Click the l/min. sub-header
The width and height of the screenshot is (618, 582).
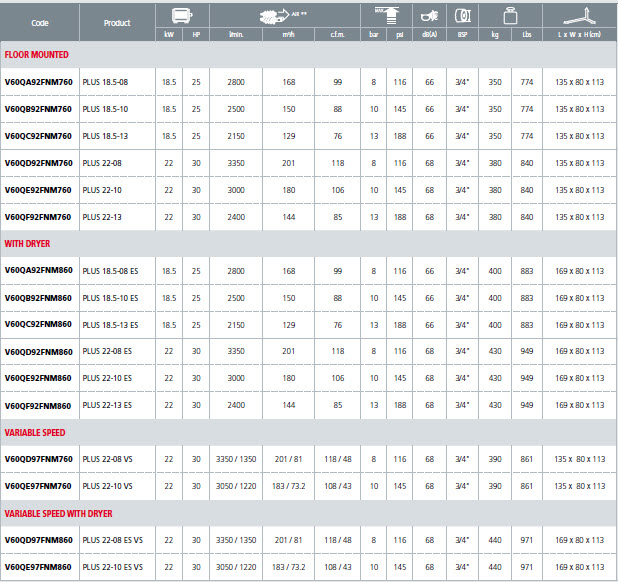(x=236, y=35)
